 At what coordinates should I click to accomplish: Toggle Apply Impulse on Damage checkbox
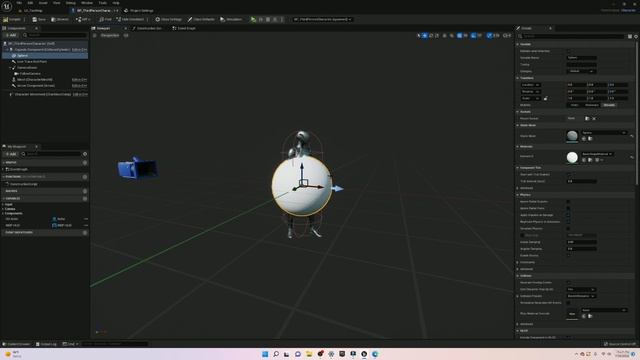568,215
